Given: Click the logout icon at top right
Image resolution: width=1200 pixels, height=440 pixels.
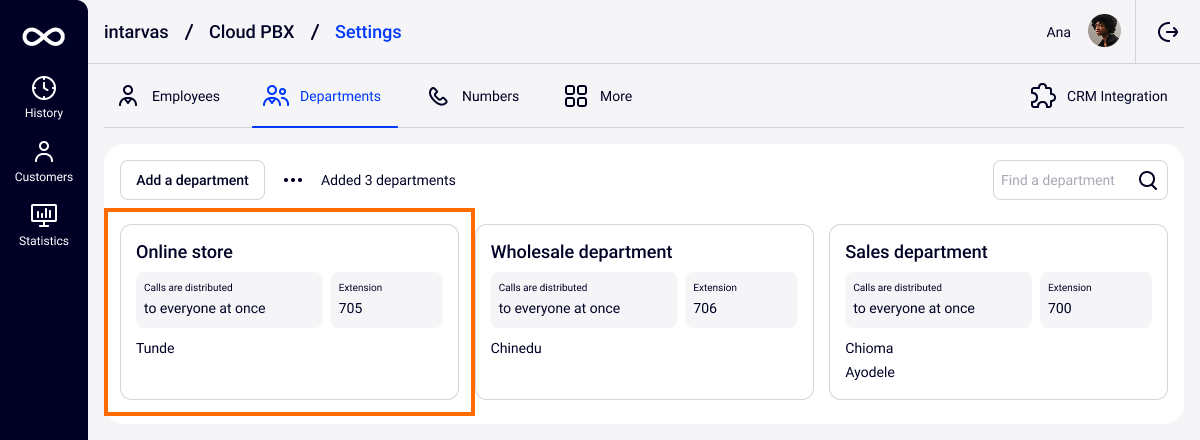Looking at the screenshot, I should [1168, 32].
